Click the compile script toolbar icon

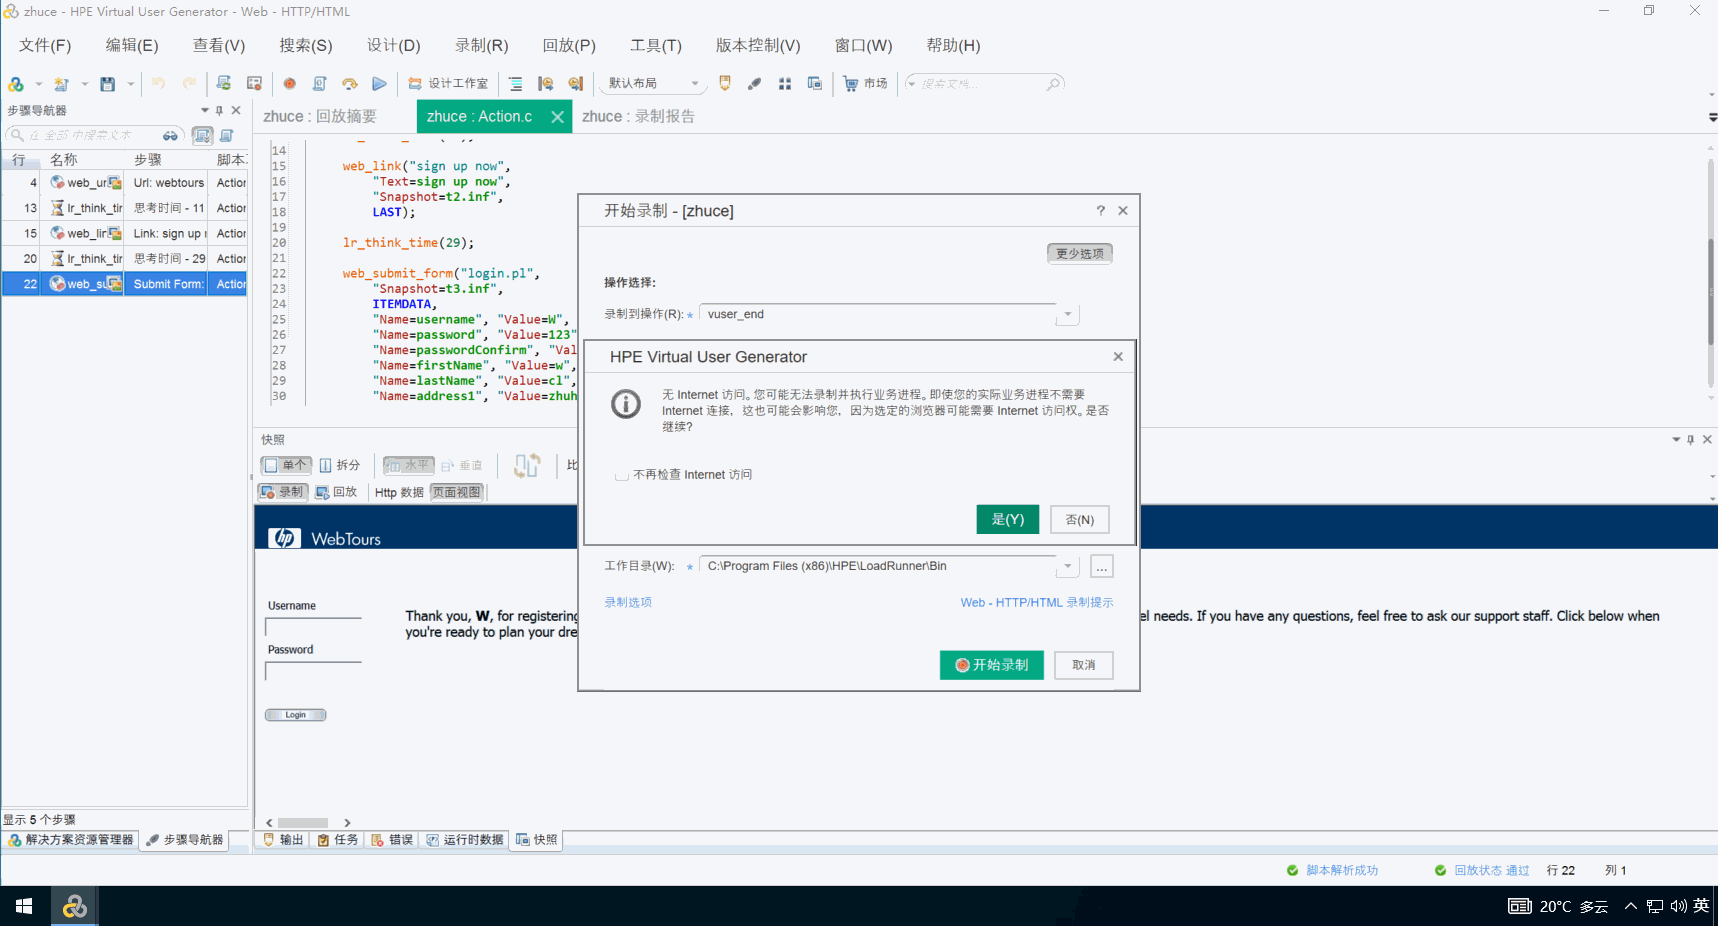click(319, 84)
